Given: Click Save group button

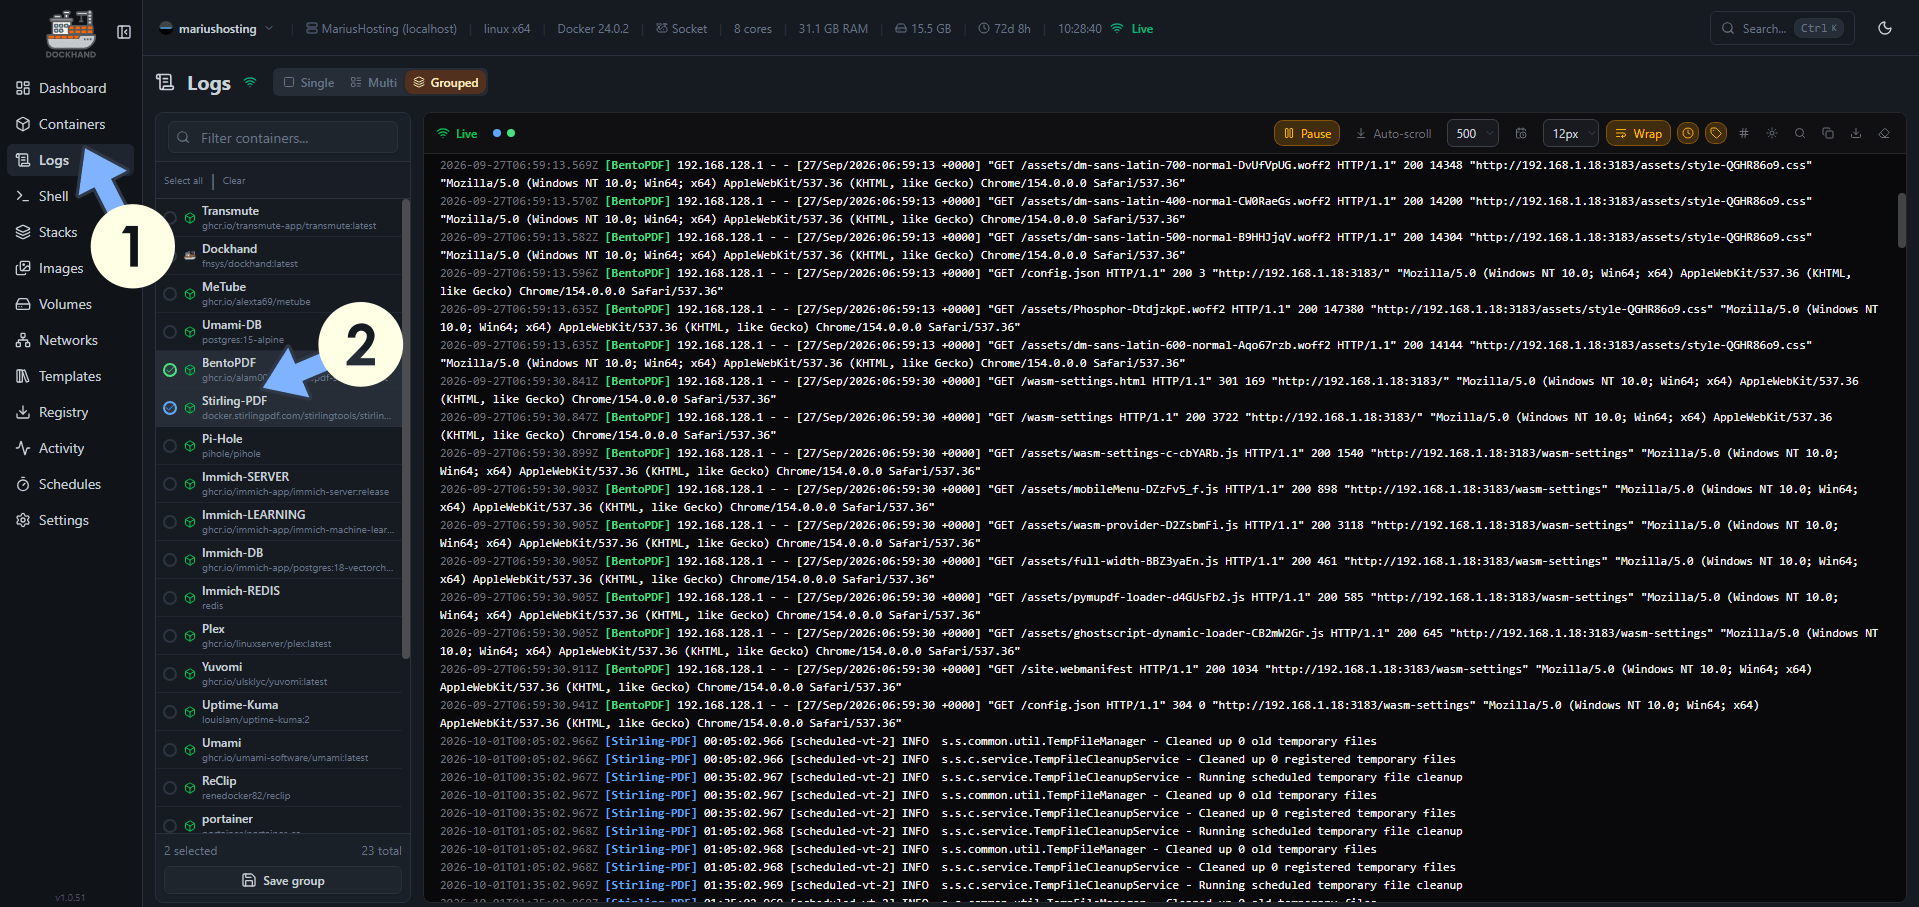Looking at the screenshot, I should (x=283, y=880).
